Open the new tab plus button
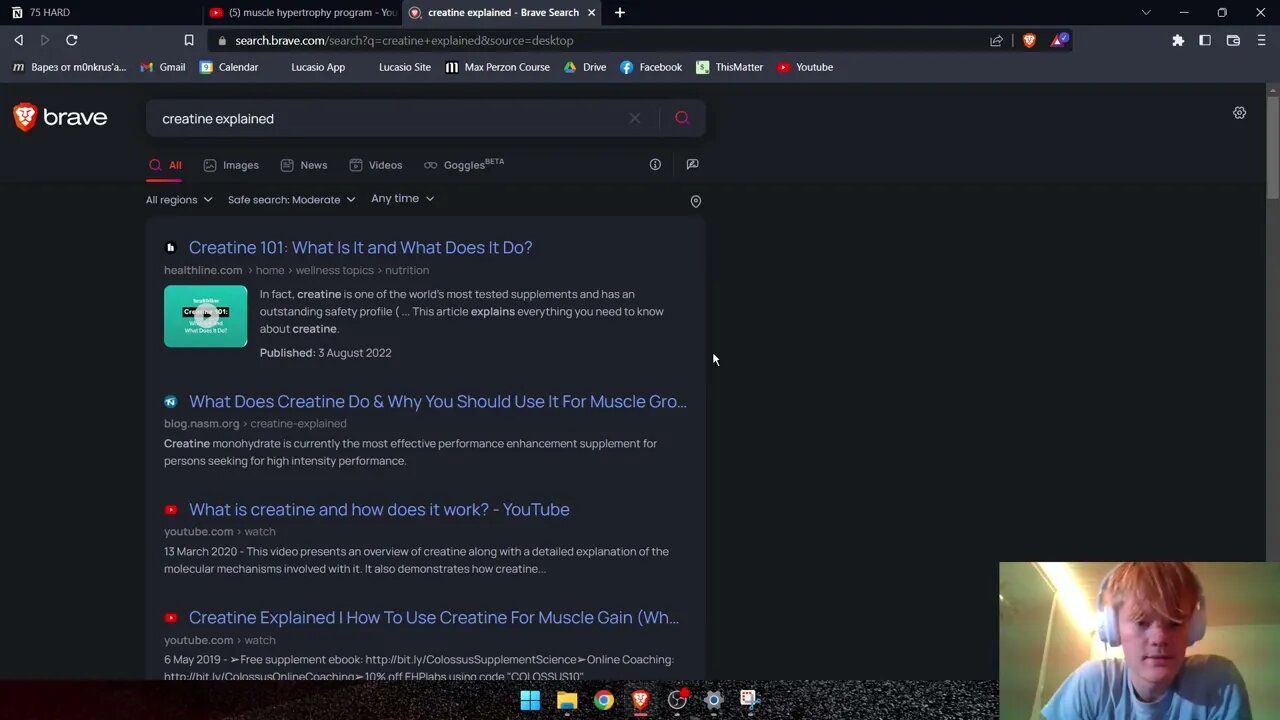The width and height of the screenshot is (1280, 720). tap(620, 12)
